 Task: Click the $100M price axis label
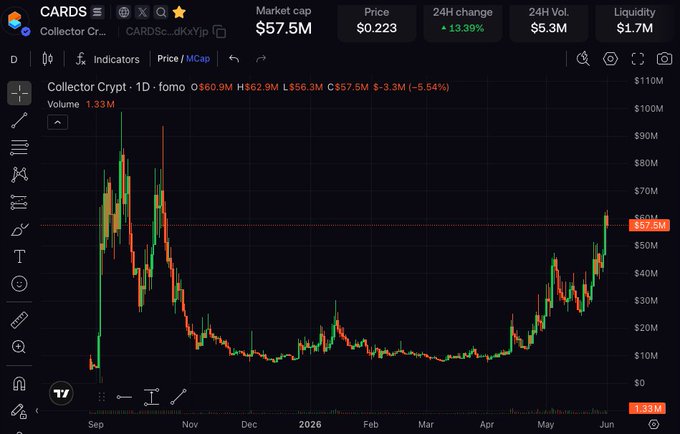coord(649,108)
